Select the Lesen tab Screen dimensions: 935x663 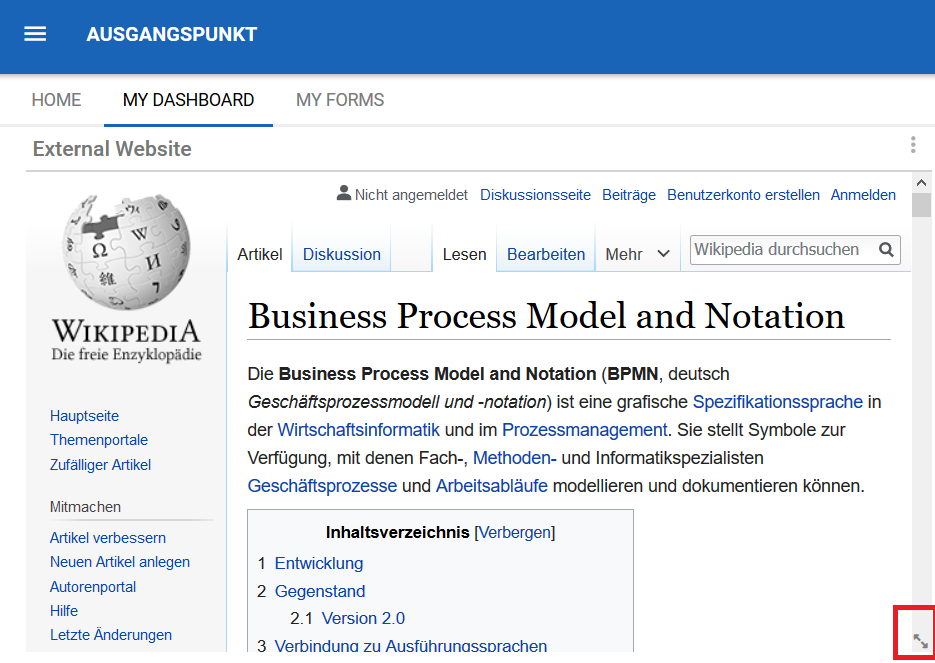[465, 254]
